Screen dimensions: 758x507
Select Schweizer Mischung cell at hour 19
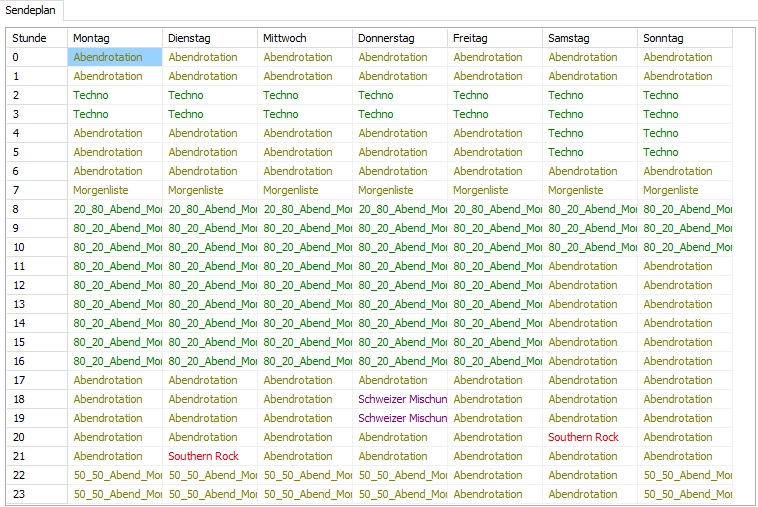400,418
